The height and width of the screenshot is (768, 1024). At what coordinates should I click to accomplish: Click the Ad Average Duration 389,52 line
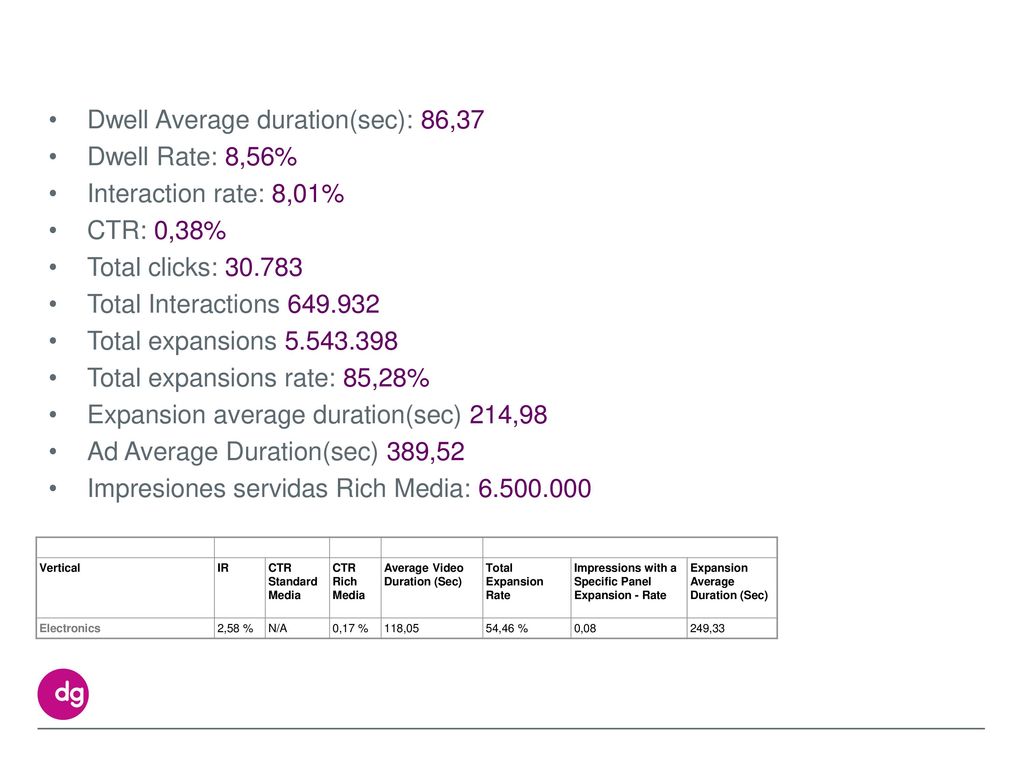tap(276, 452)
